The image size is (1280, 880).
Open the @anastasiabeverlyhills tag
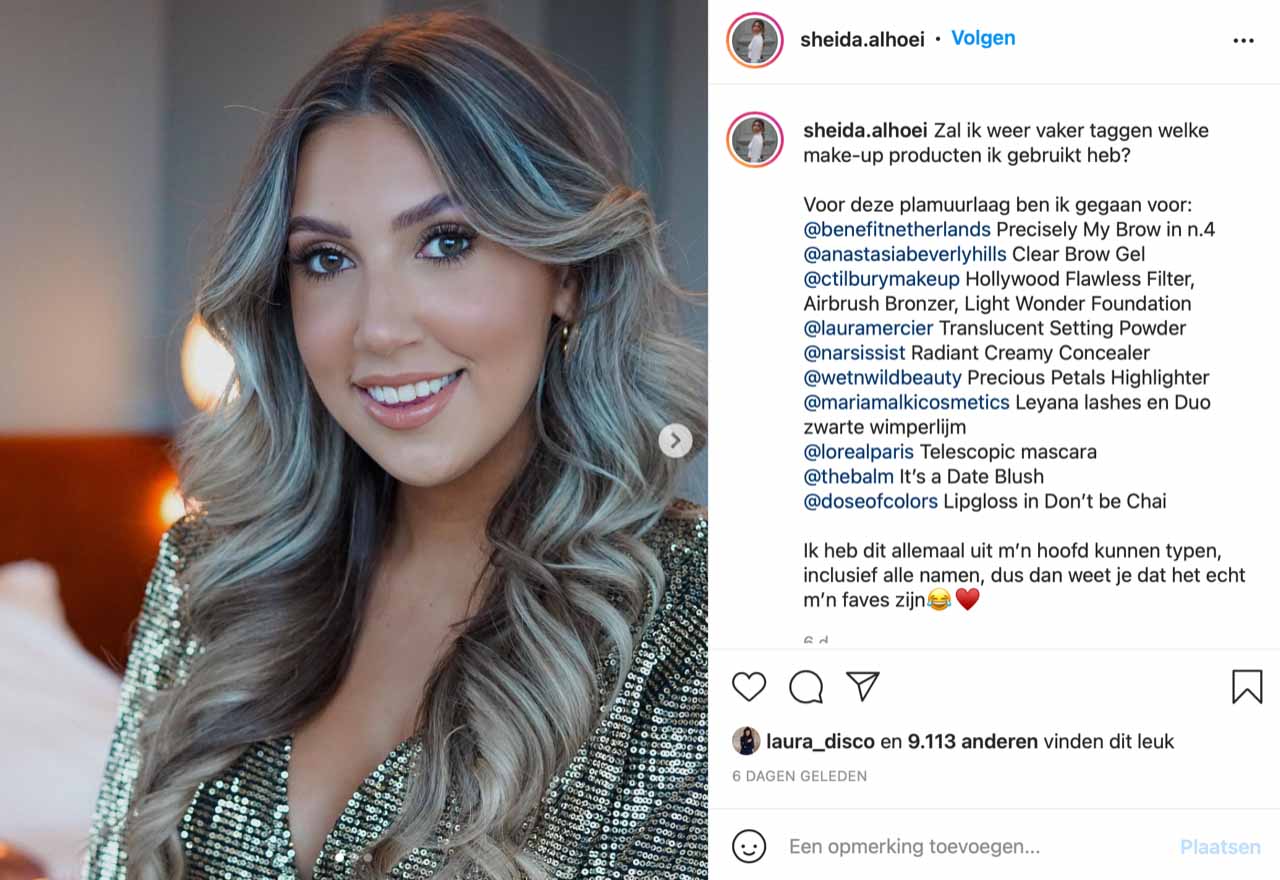(905, 254)
